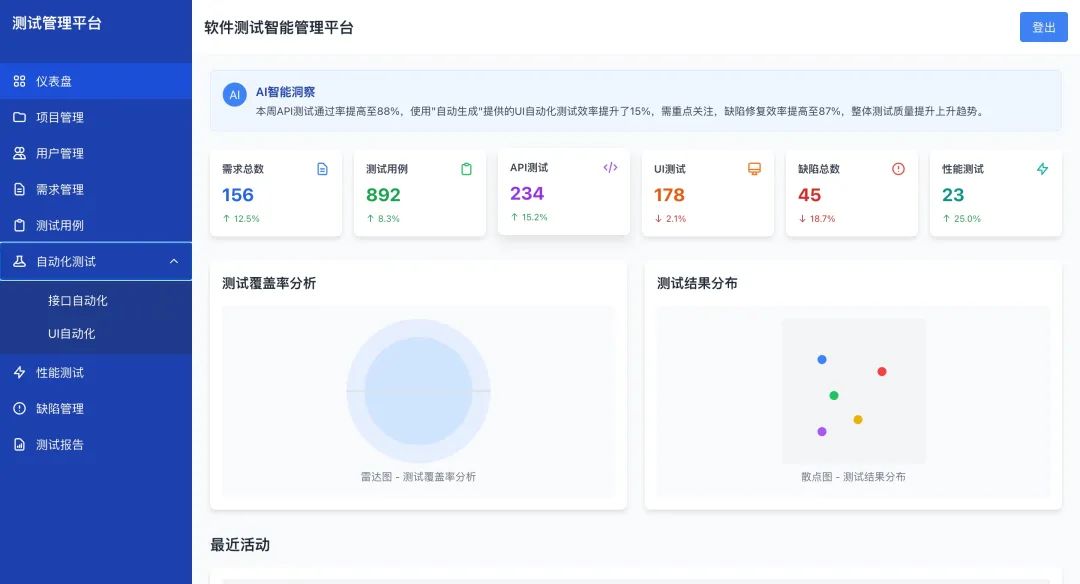Click the red alert icon on 缺陷总数 card
Viewport: 1080px width, 584px height.
pos(898,169)
